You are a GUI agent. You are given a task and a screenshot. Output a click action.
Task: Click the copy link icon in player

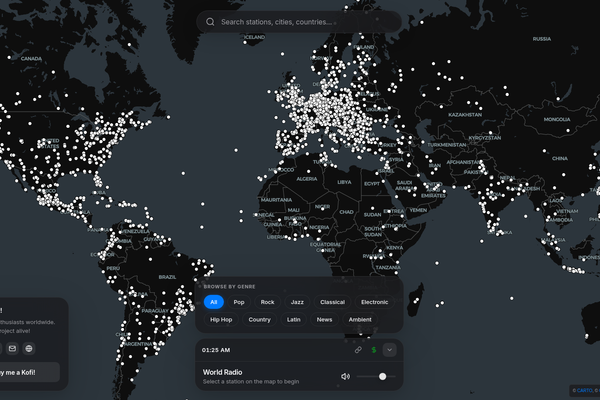358,350
